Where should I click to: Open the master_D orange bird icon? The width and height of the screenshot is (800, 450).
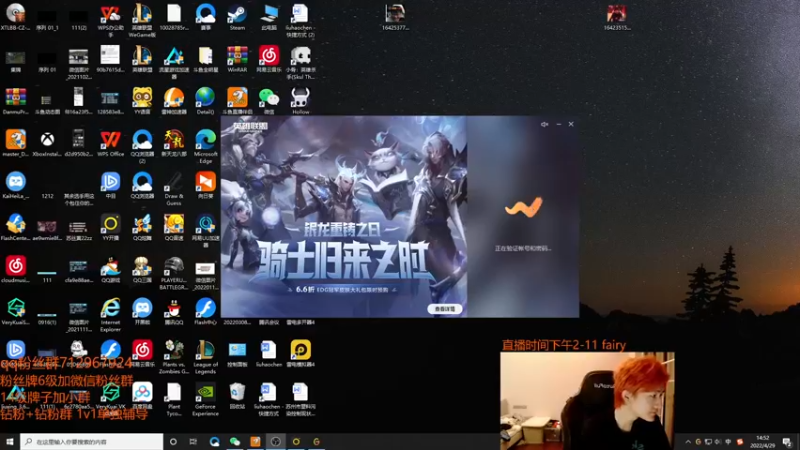coord(15,143)
